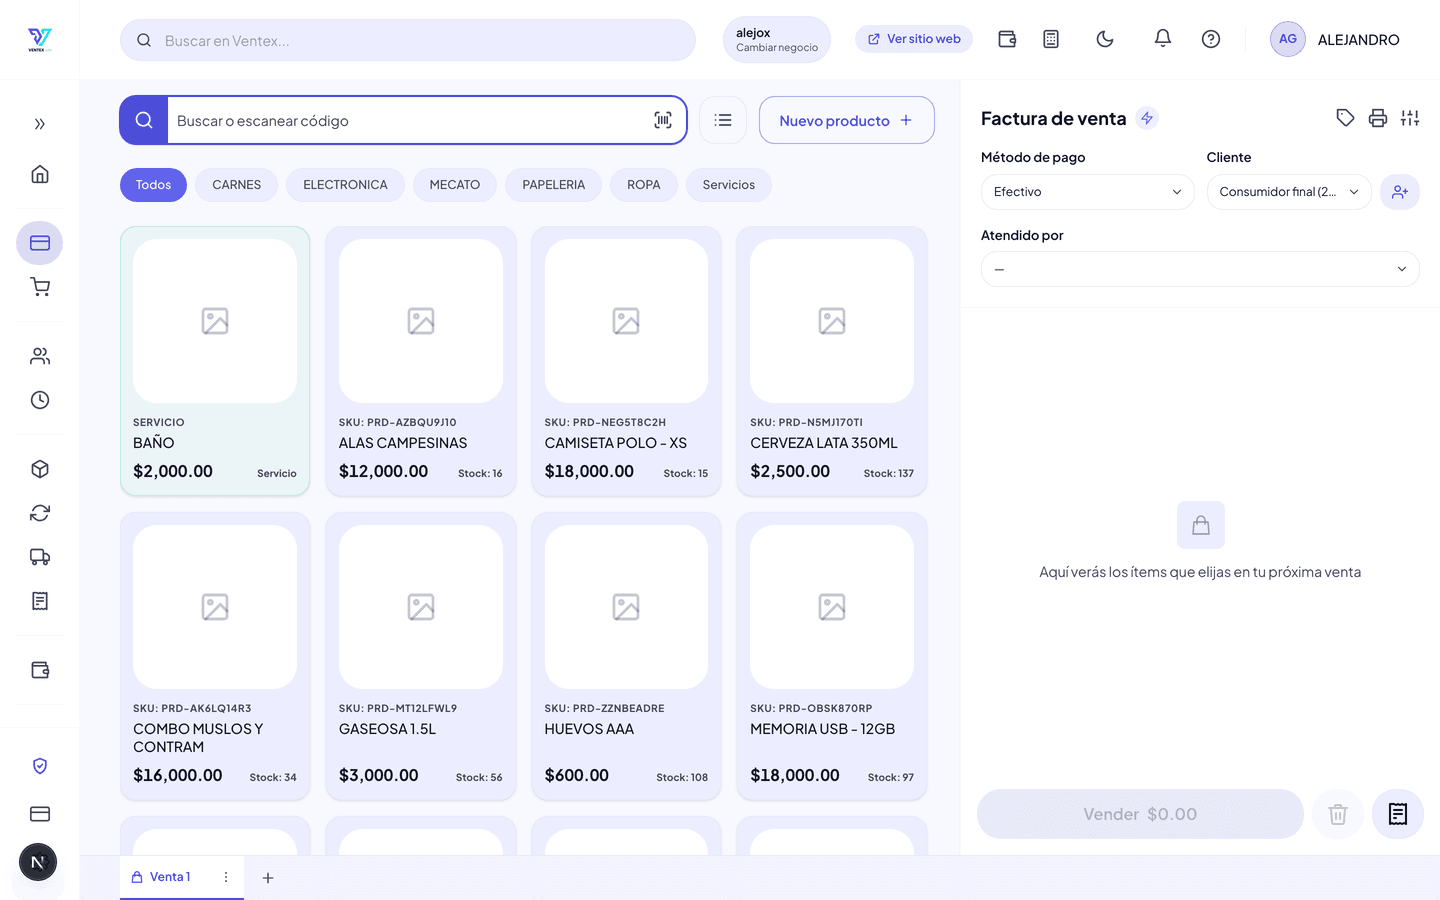This screenshot has width=1440, height=900.
Task: Open the customers people icon in sidebar
Action: (40, 356)
